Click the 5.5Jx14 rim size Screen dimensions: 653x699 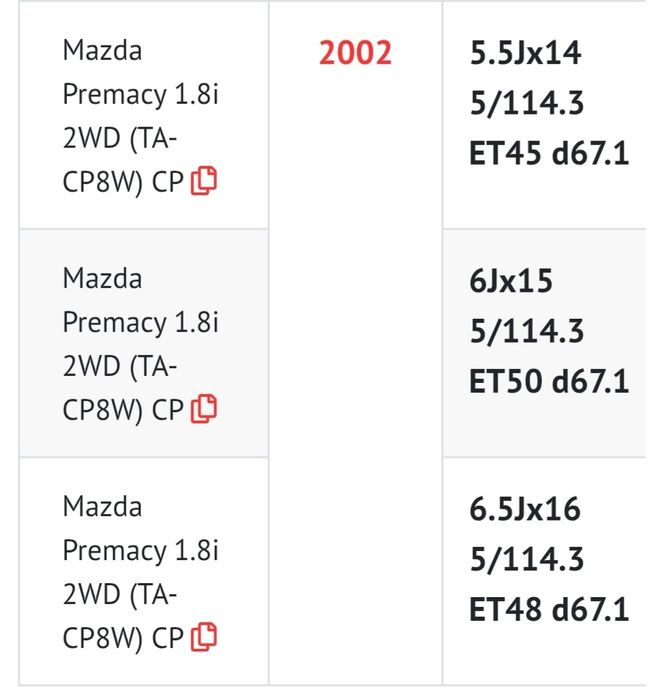point(525,53)
